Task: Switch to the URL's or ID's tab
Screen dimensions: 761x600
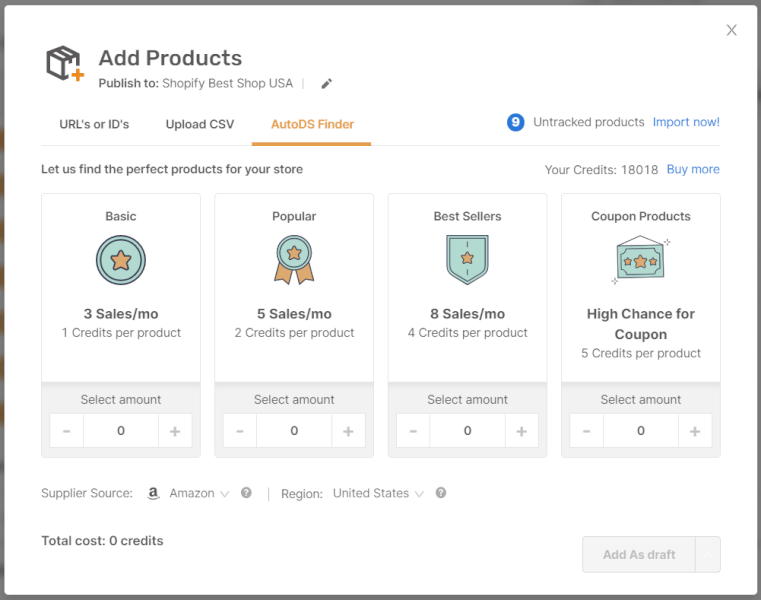Action: point(94,124)
